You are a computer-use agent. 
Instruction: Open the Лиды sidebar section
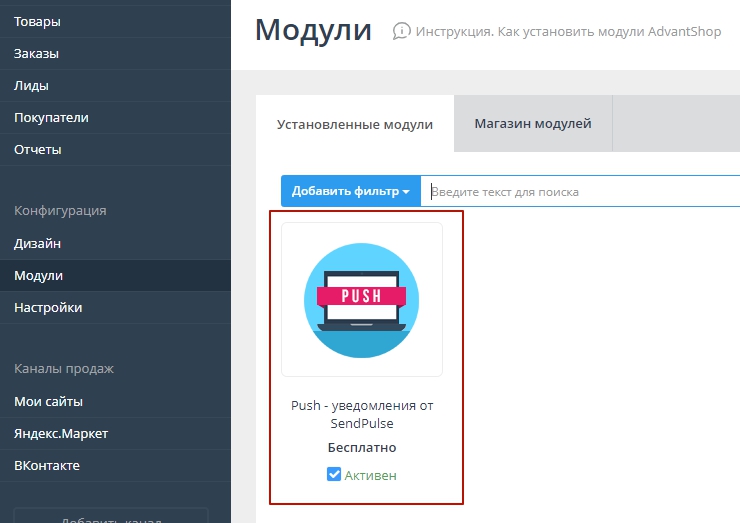pos(31,85)
